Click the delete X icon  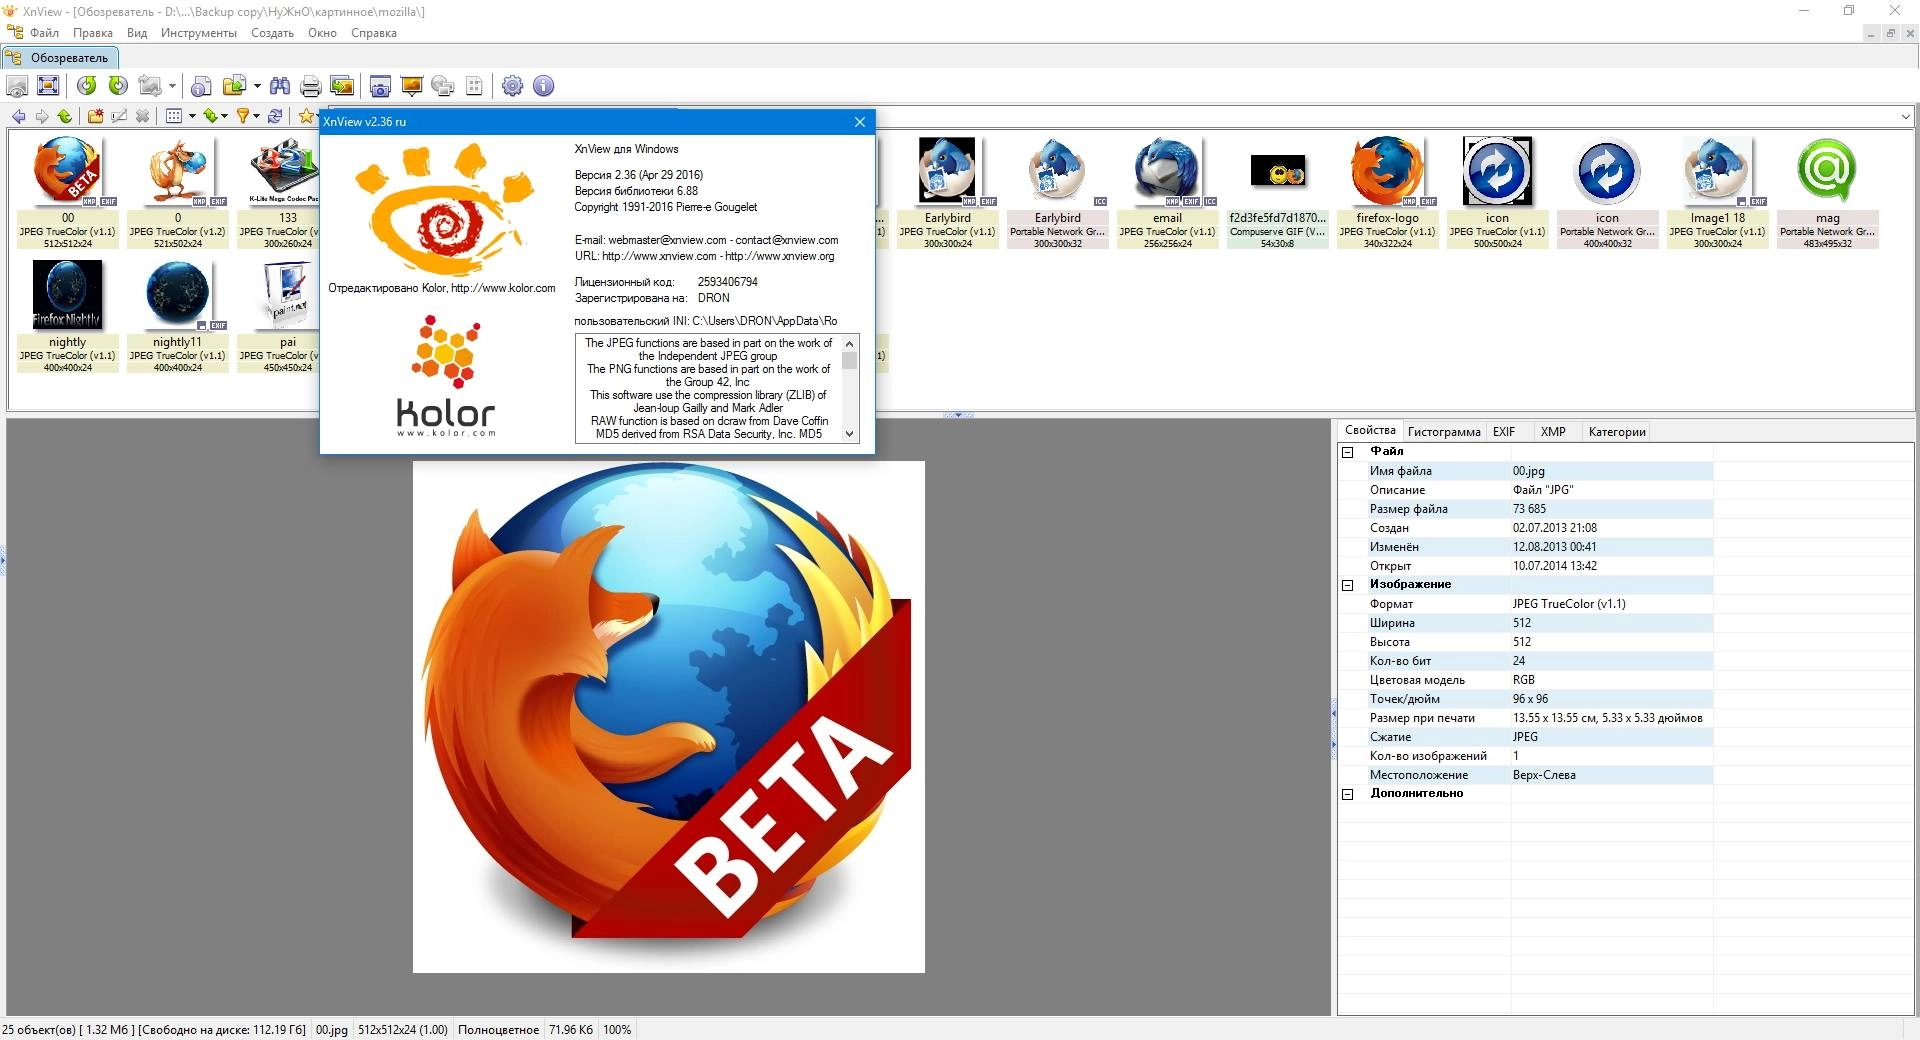(x=142, y=116)
